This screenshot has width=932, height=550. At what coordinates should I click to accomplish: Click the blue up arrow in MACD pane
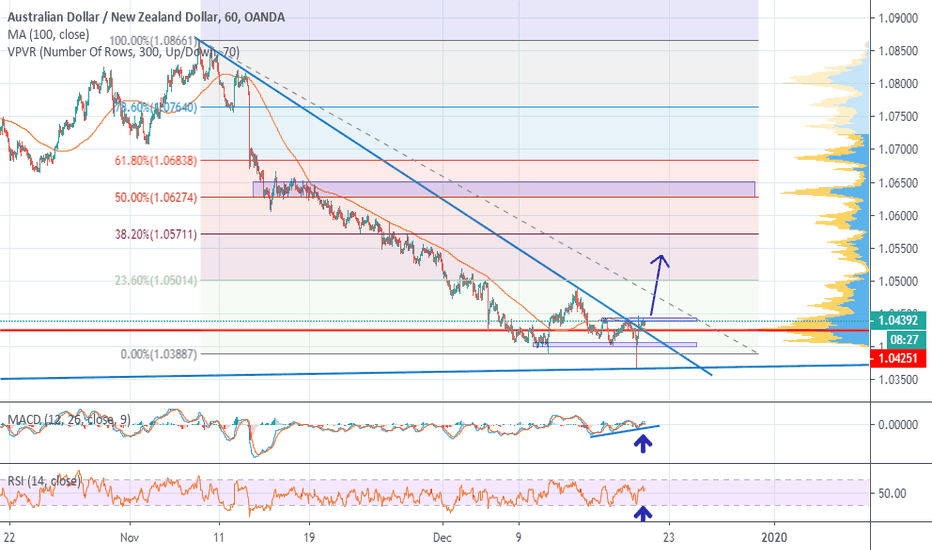[x=645, y=442]
